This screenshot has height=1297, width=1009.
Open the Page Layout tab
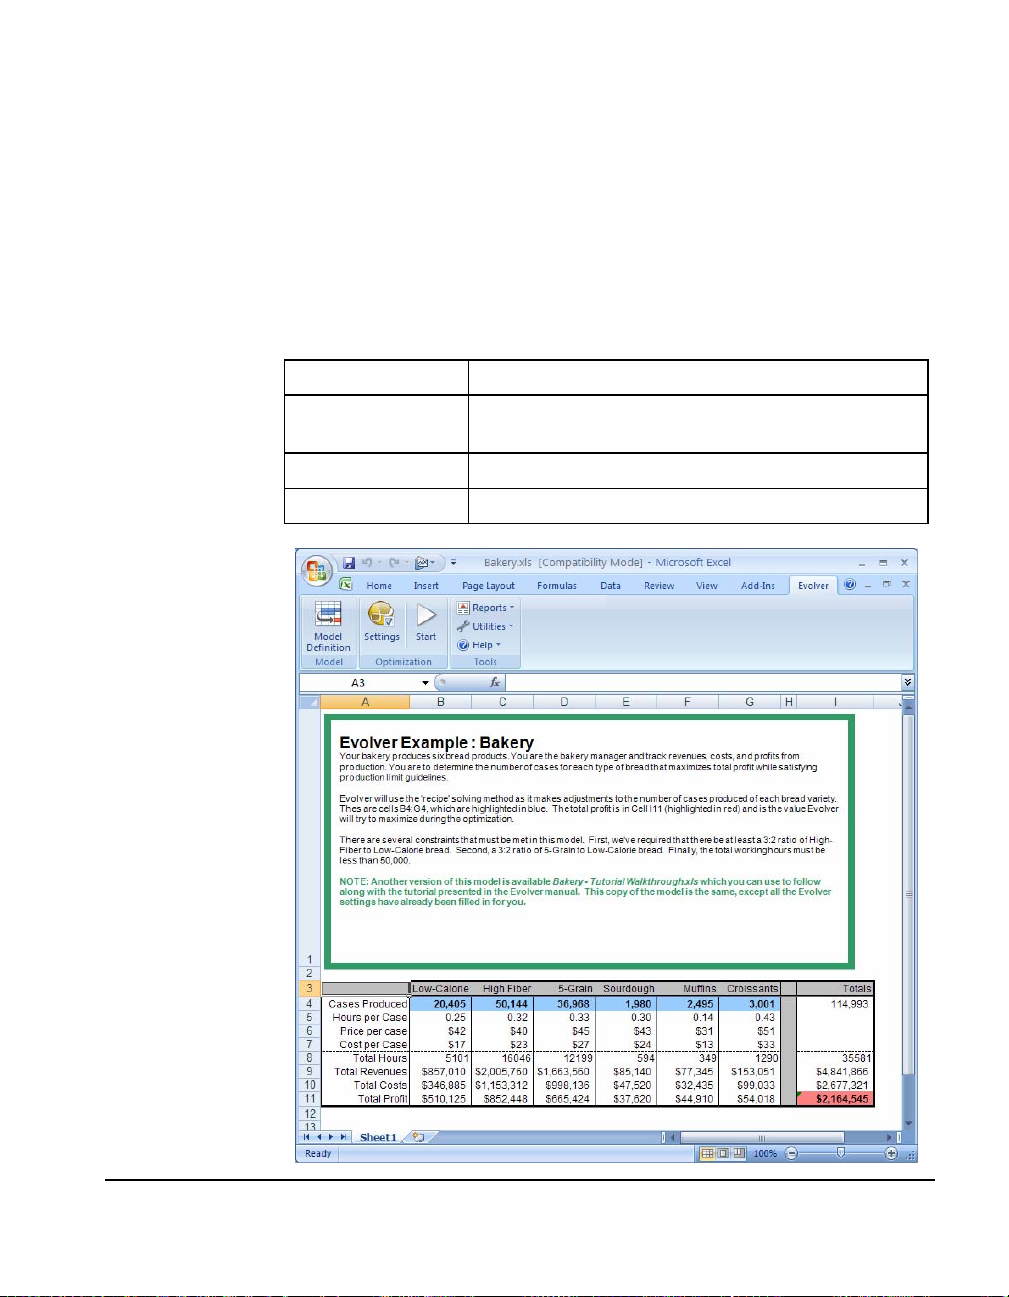pyautogui.click(x=488, y=586)
